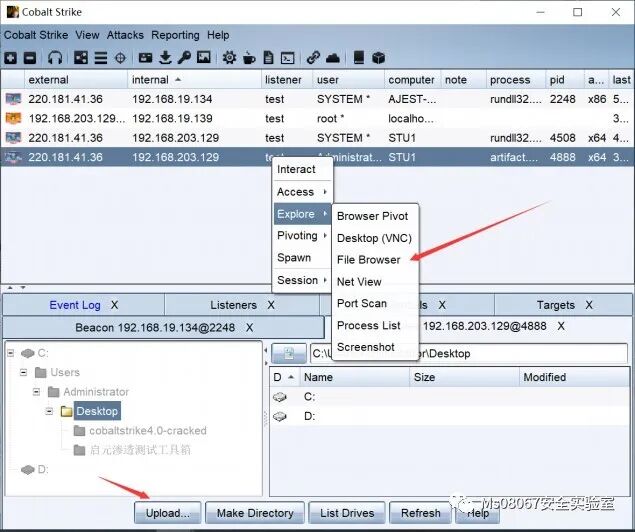Viewport: 635px width, 532px height.
Task: Select File Browser in Explore submenu
Action: pos(375,260)
